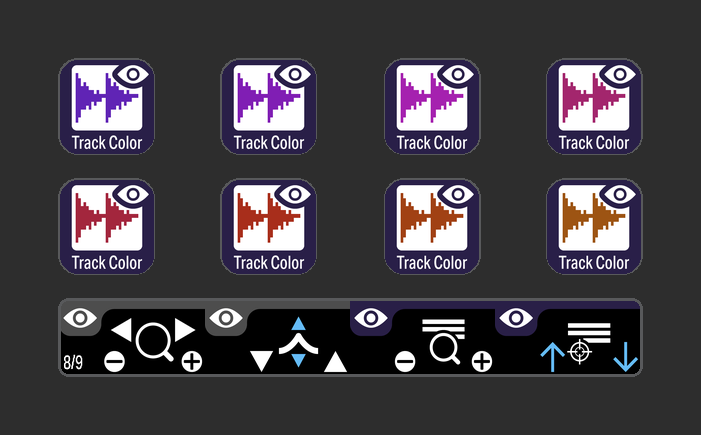
Task: Click the burnt orange Track Color icon
Action: click(x=432, y=227)
